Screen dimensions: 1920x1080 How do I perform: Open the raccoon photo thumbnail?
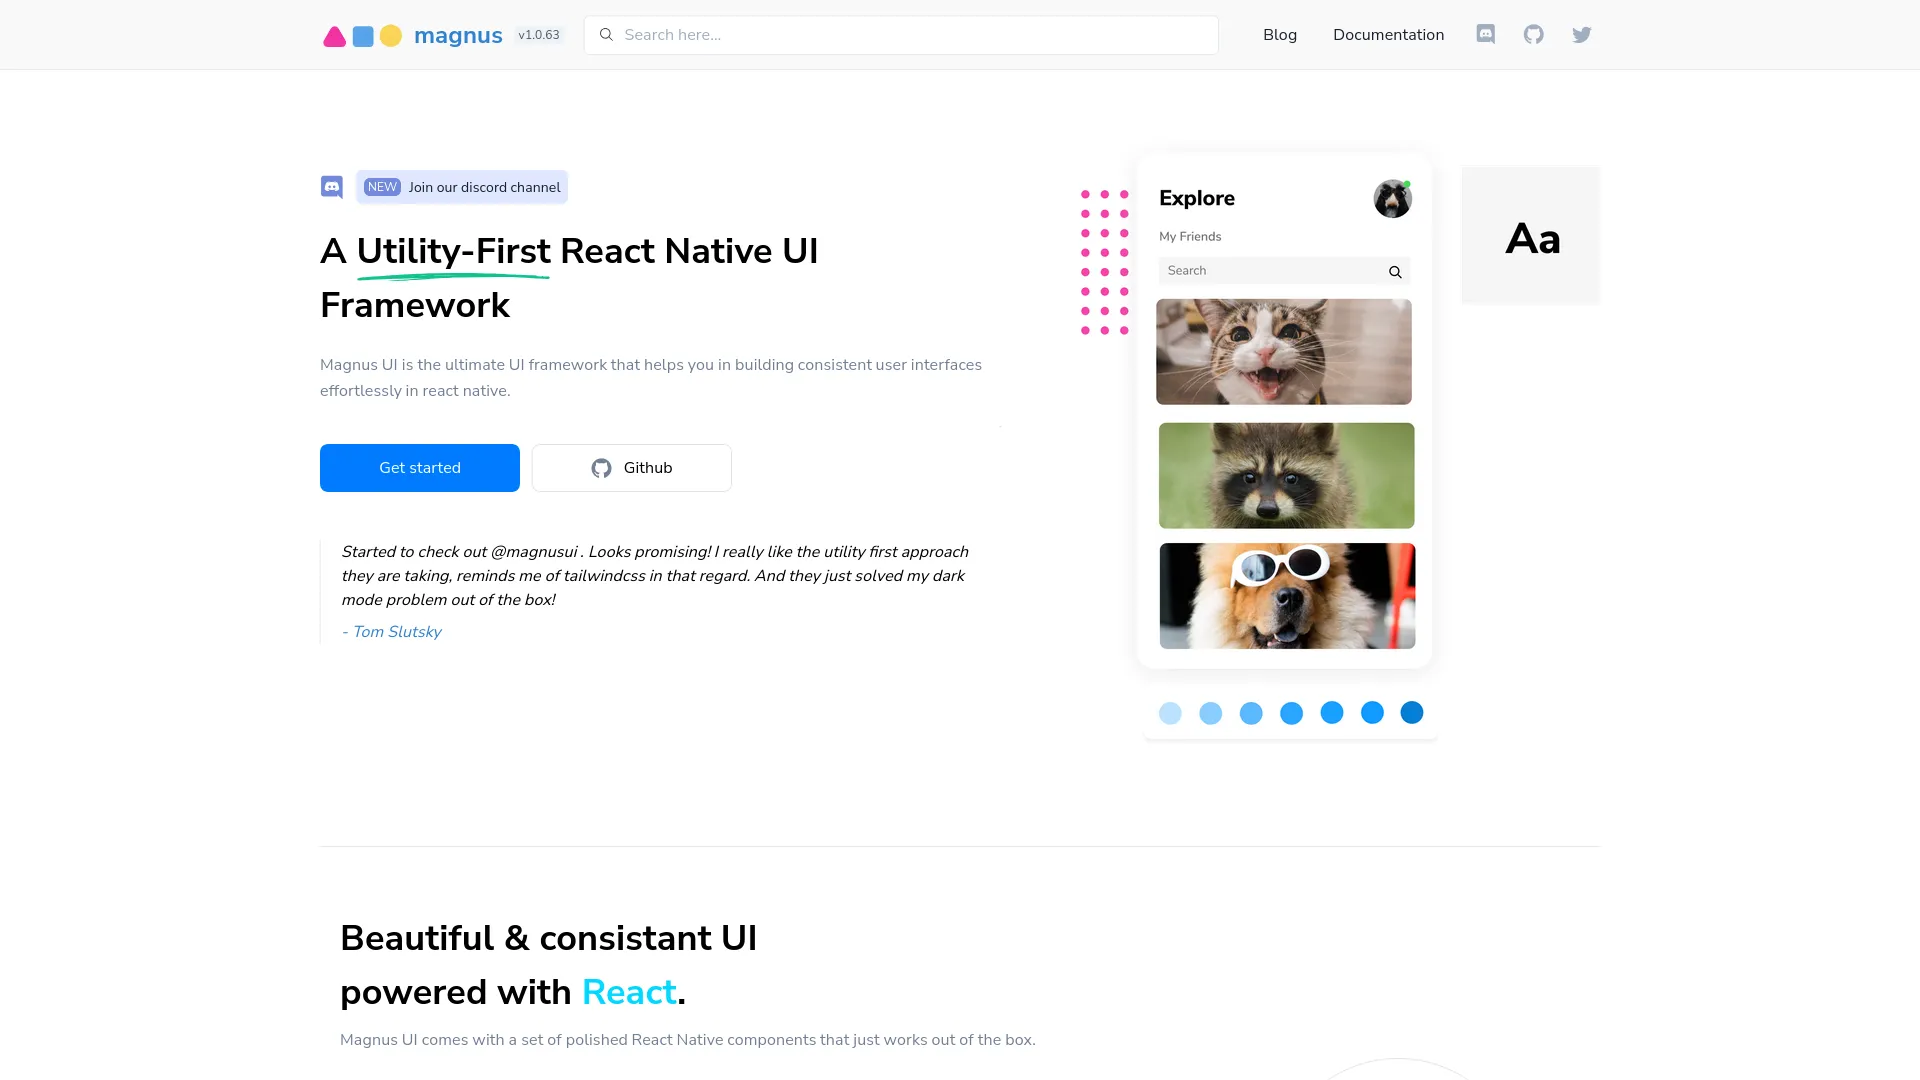1287,476
